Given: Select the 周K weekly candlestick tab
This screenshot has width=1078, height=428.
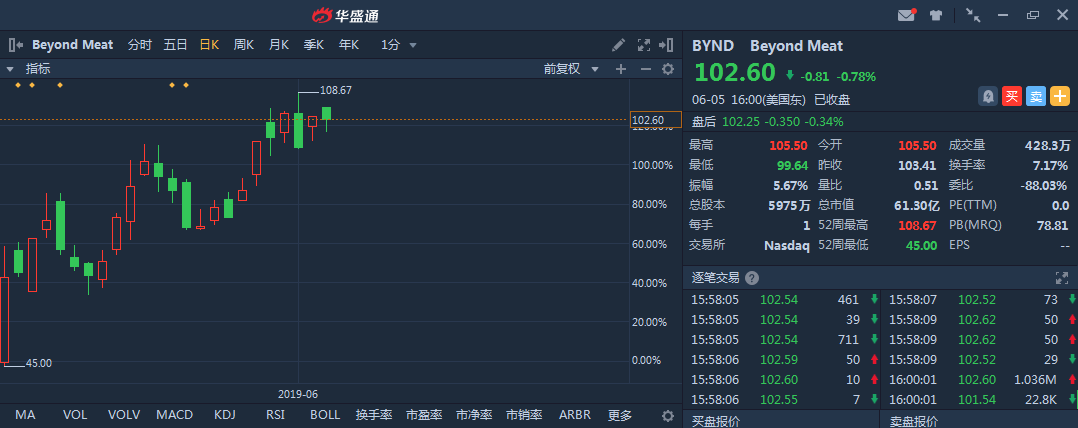Looking at the screenshot, I should 243,45.
